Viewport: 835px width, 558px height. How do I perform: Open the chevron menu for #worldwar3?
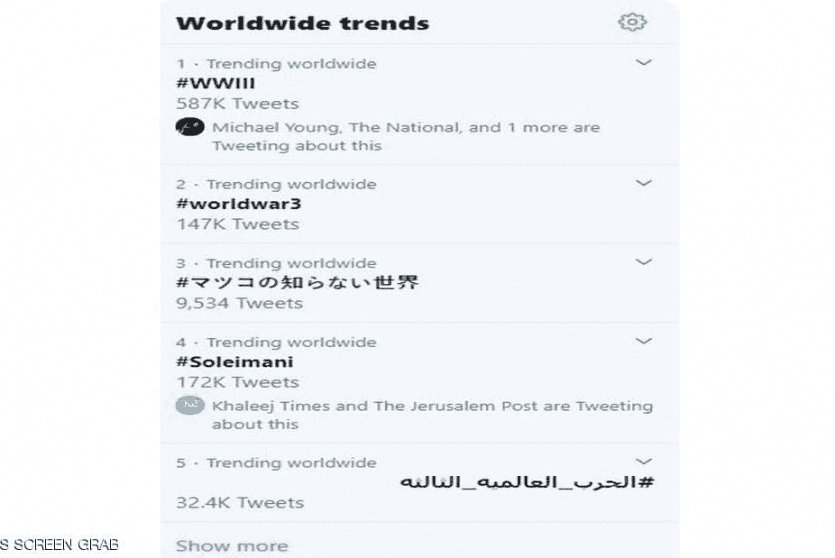pyautogui.click(x=644, y=183)
